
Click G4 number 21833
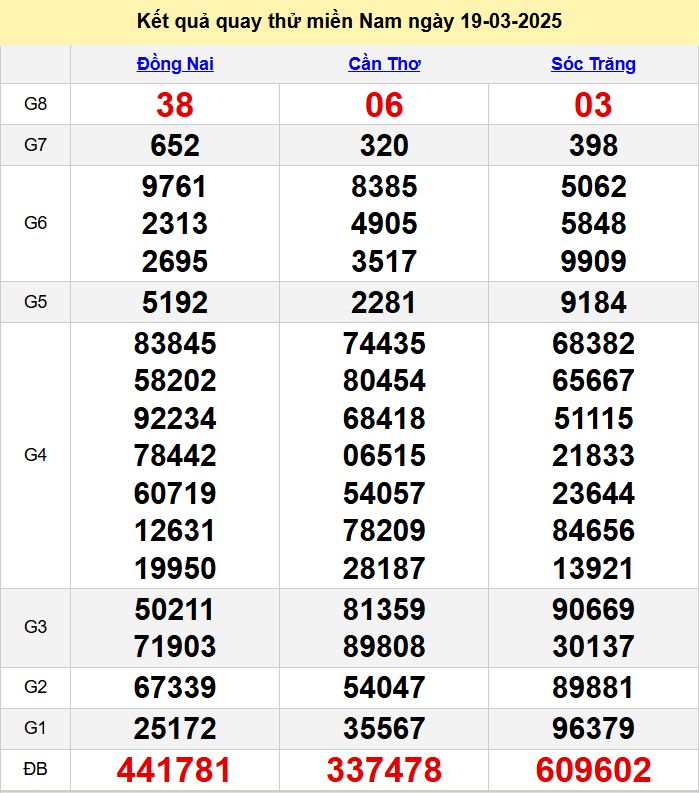(593, 456)
